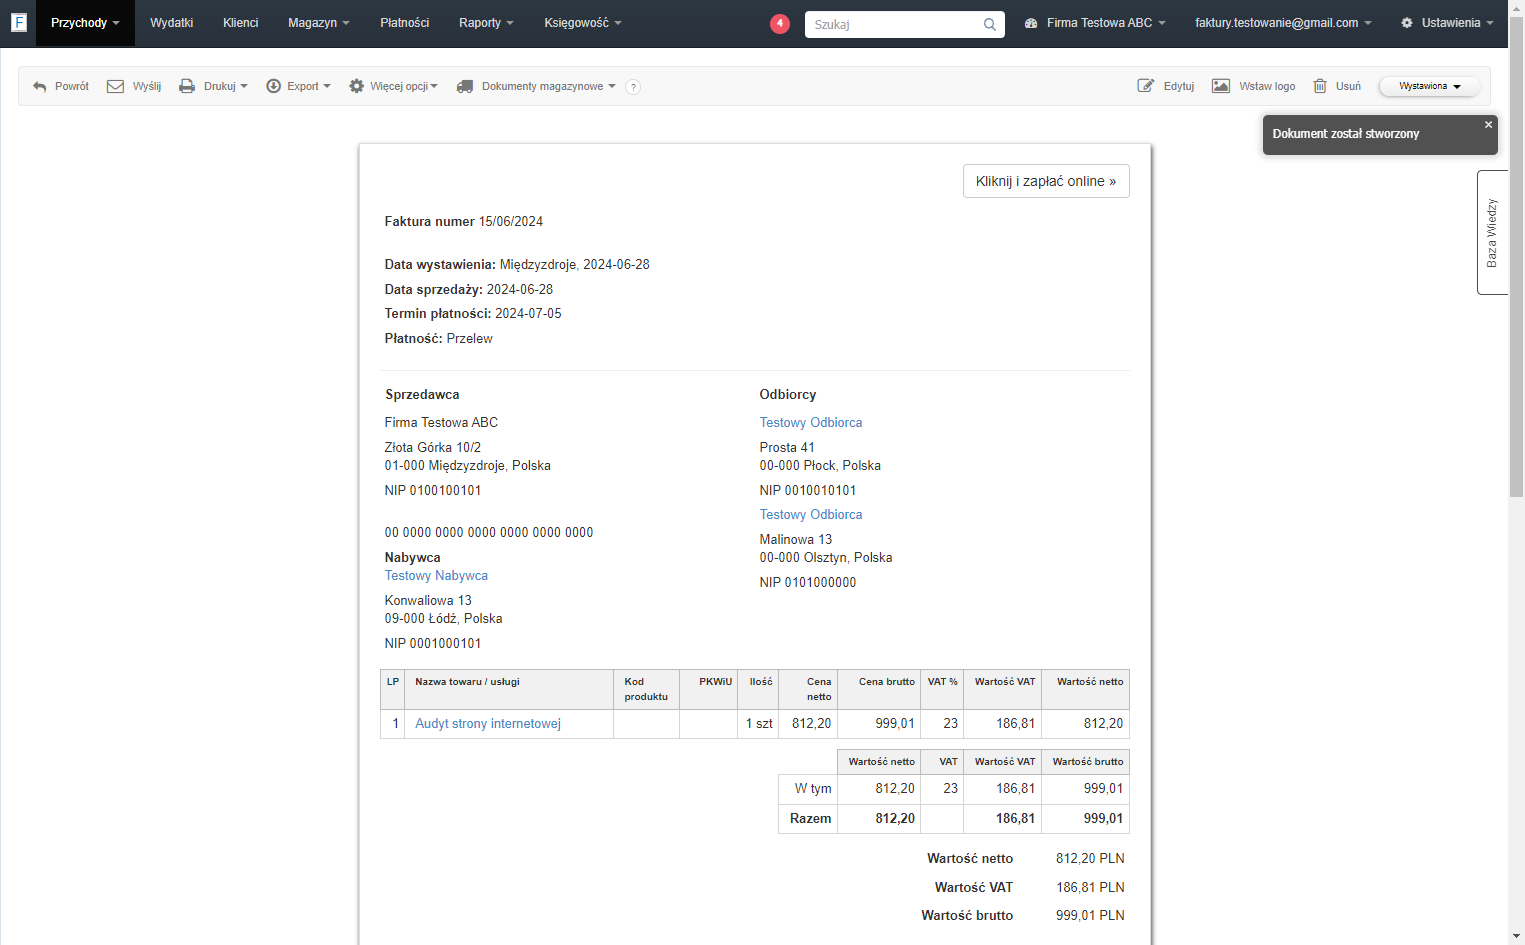
Task: Click the 999,01 PLN gross value
Action: pyautogui.click(x=1090, y=916)
